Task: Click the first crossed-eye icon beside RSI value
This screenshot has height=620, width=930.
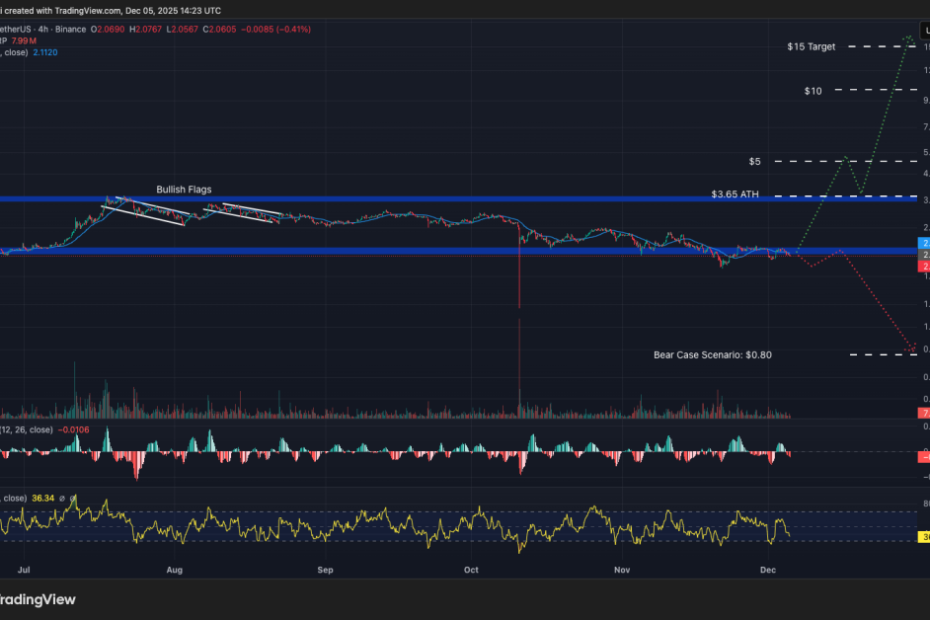Action: [x=62, y=497]
